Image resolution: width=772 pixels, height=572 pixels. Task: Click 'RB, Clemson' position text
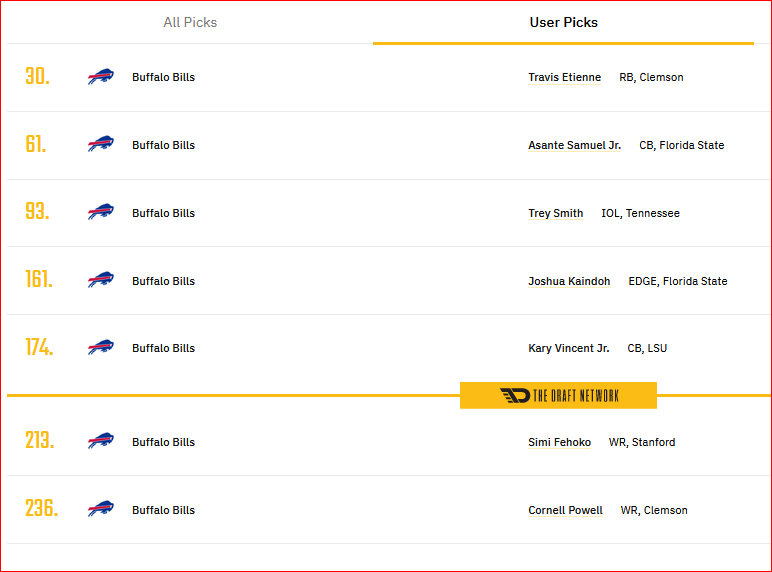(651, 77)
